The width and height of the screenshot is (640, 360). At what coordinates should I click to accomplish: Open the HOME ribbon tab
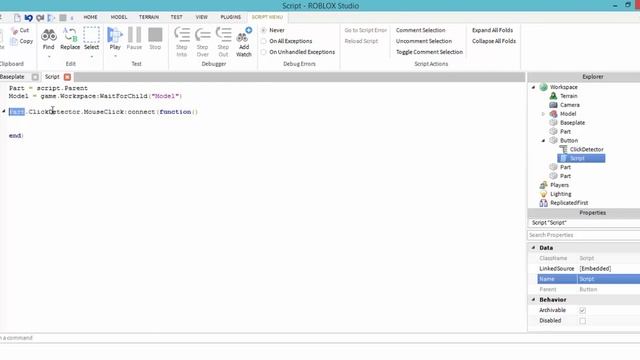pos(90,17)
